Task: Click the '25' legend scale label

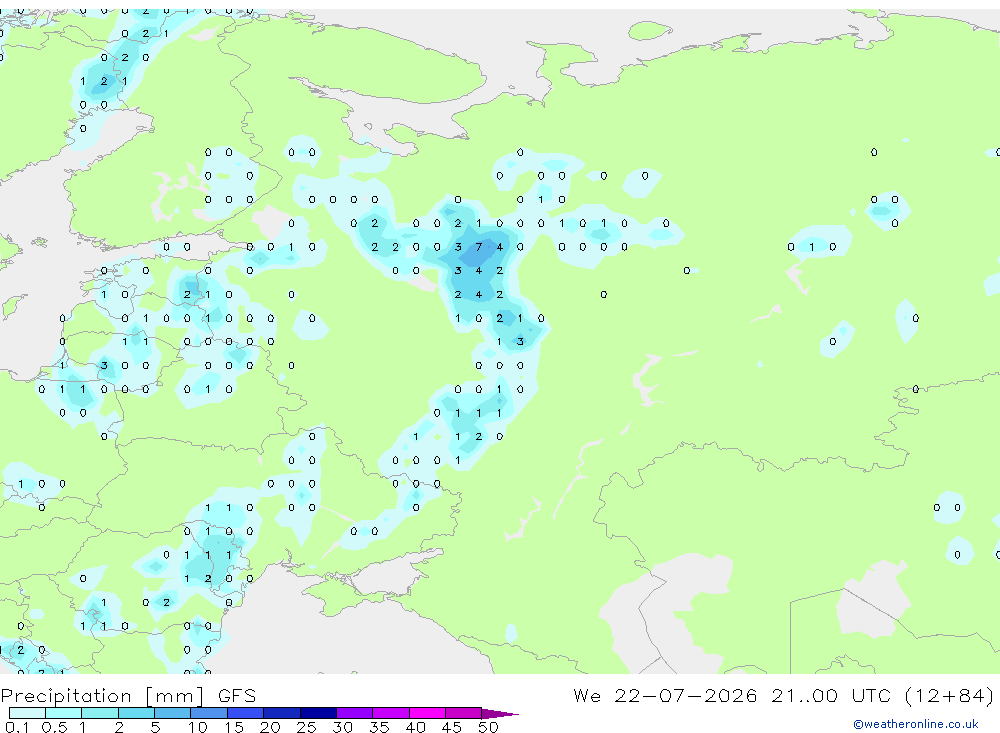Action: [x=307, y=727]
